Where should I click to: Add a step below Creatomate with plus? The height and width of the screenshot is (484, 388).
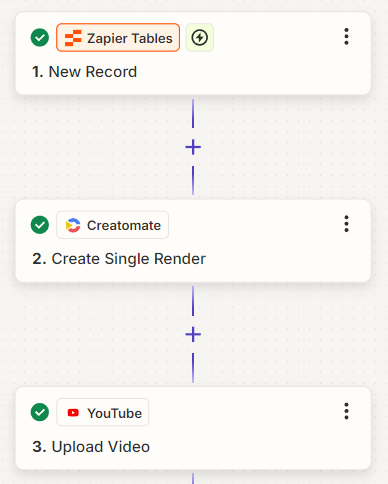193,334
